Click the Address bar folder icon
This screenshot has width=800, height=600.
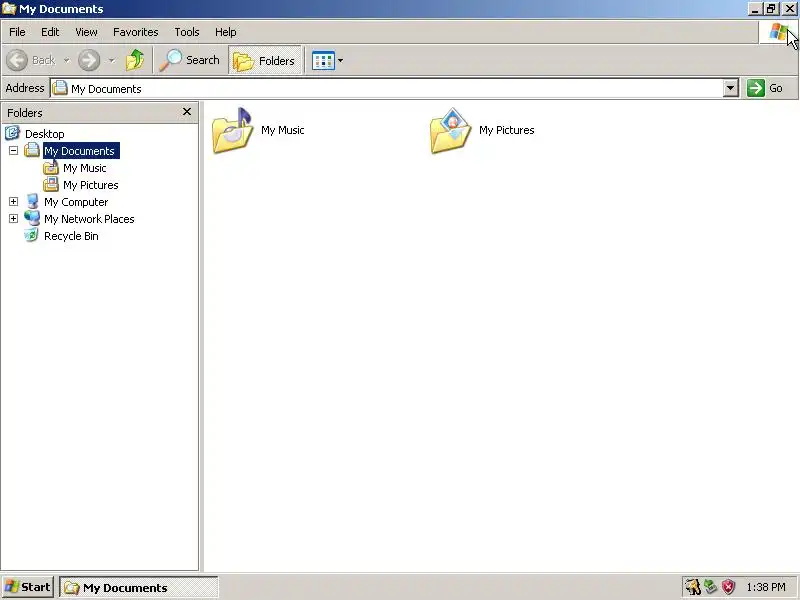click(60, 88)
